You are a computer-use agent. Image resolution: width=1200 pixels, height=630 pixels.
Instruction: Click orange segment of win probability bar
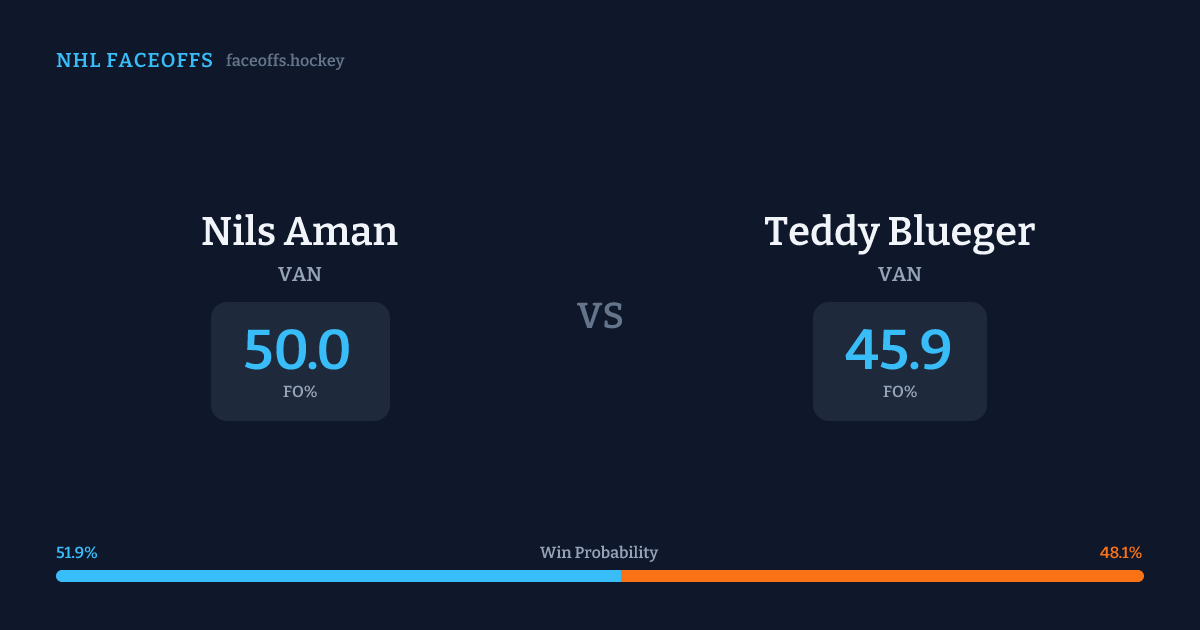point(882,576)
